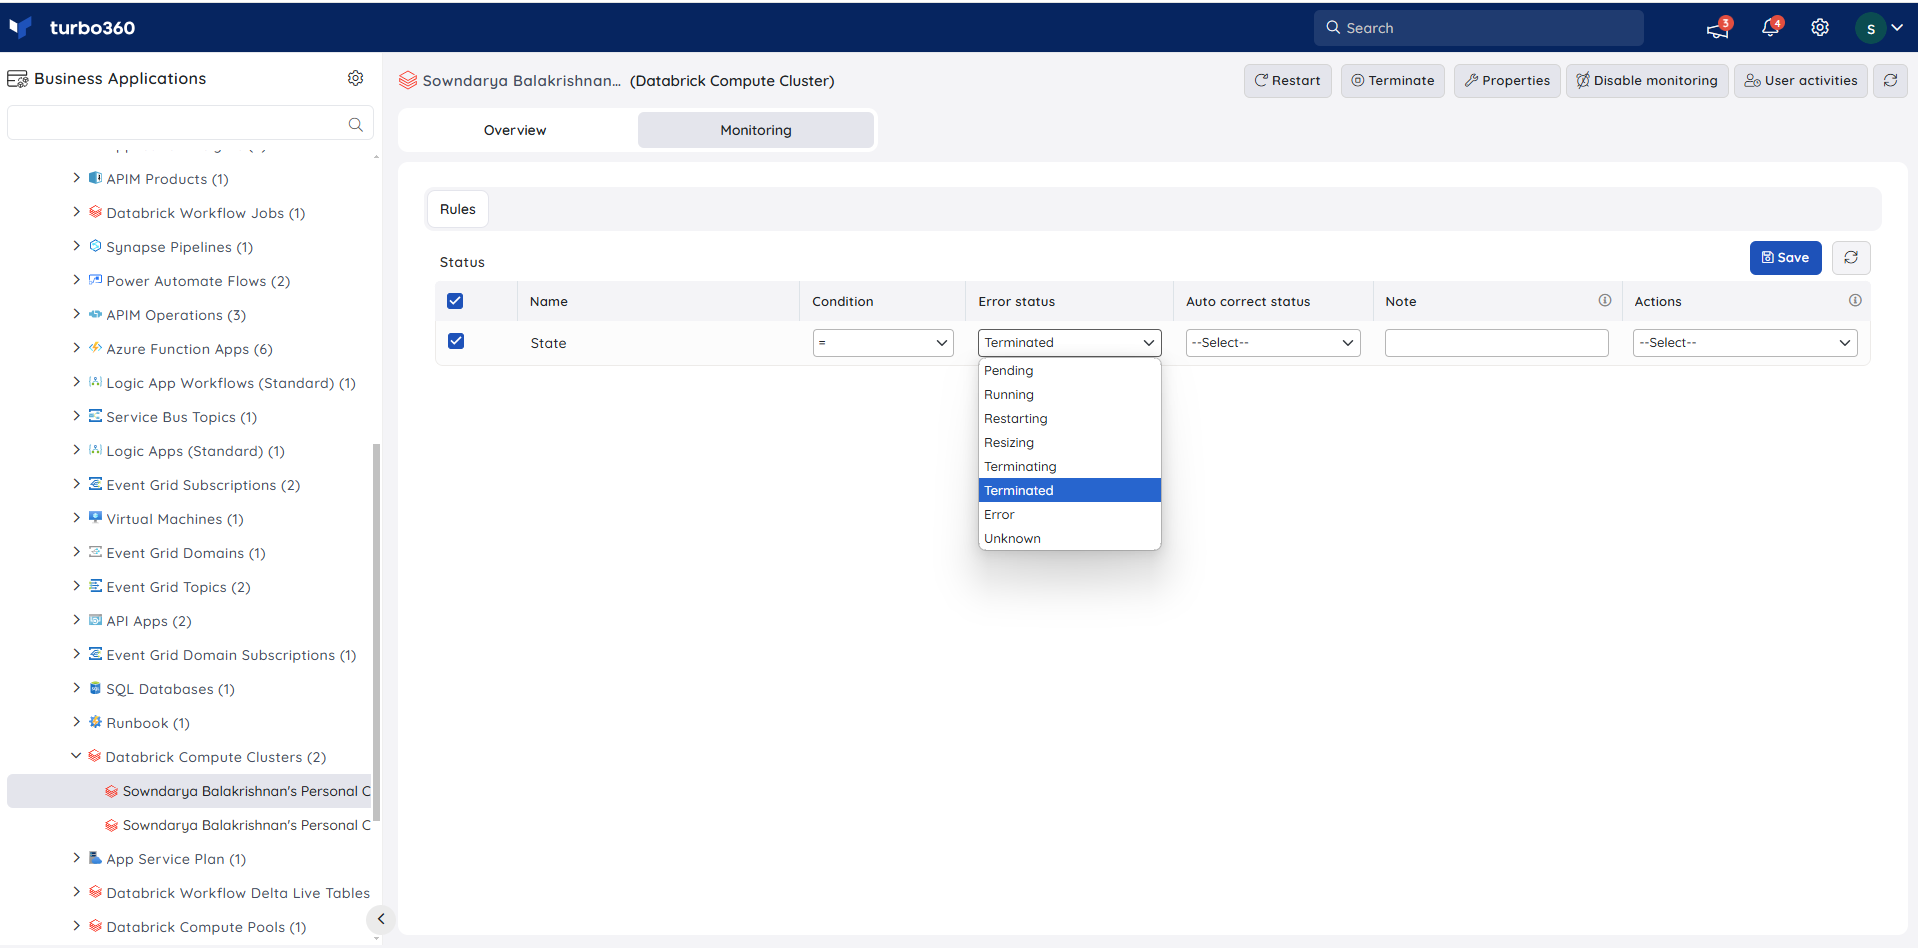
Task: Click the Synapse Pipelines icon
Action: (95, 246)
